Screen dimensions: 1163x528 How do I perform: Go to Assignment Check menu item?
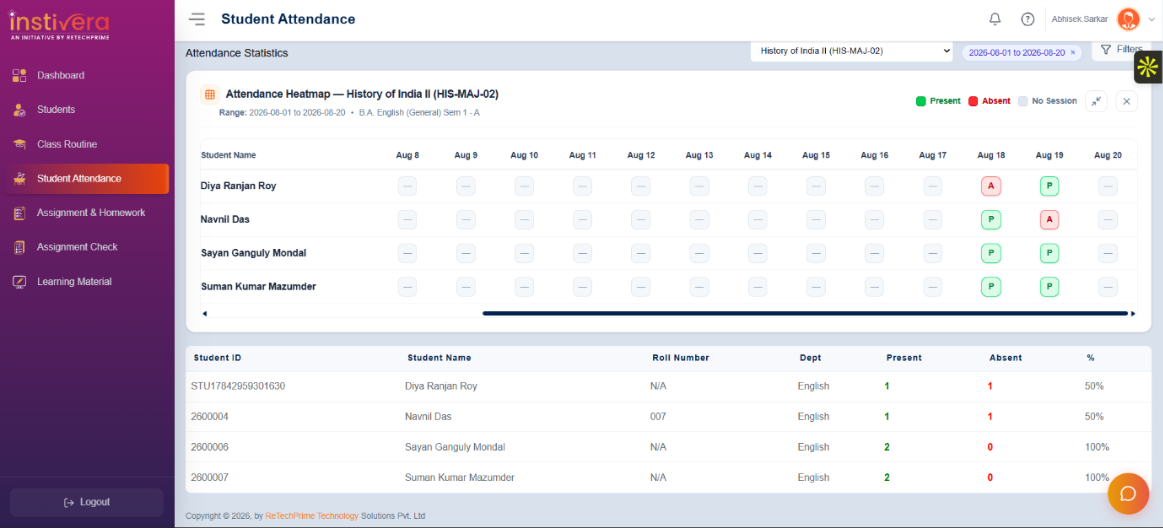pyautogui.click(x=77, y=248)
